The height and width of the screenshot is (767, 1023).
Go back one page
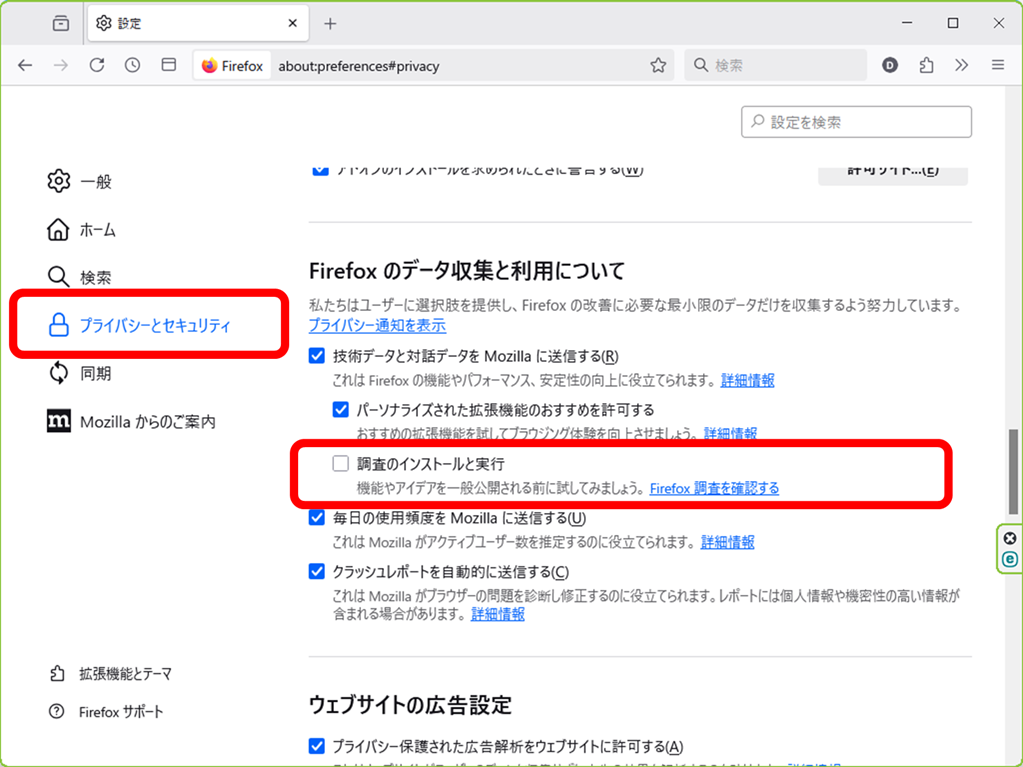[x=25, y=65]
